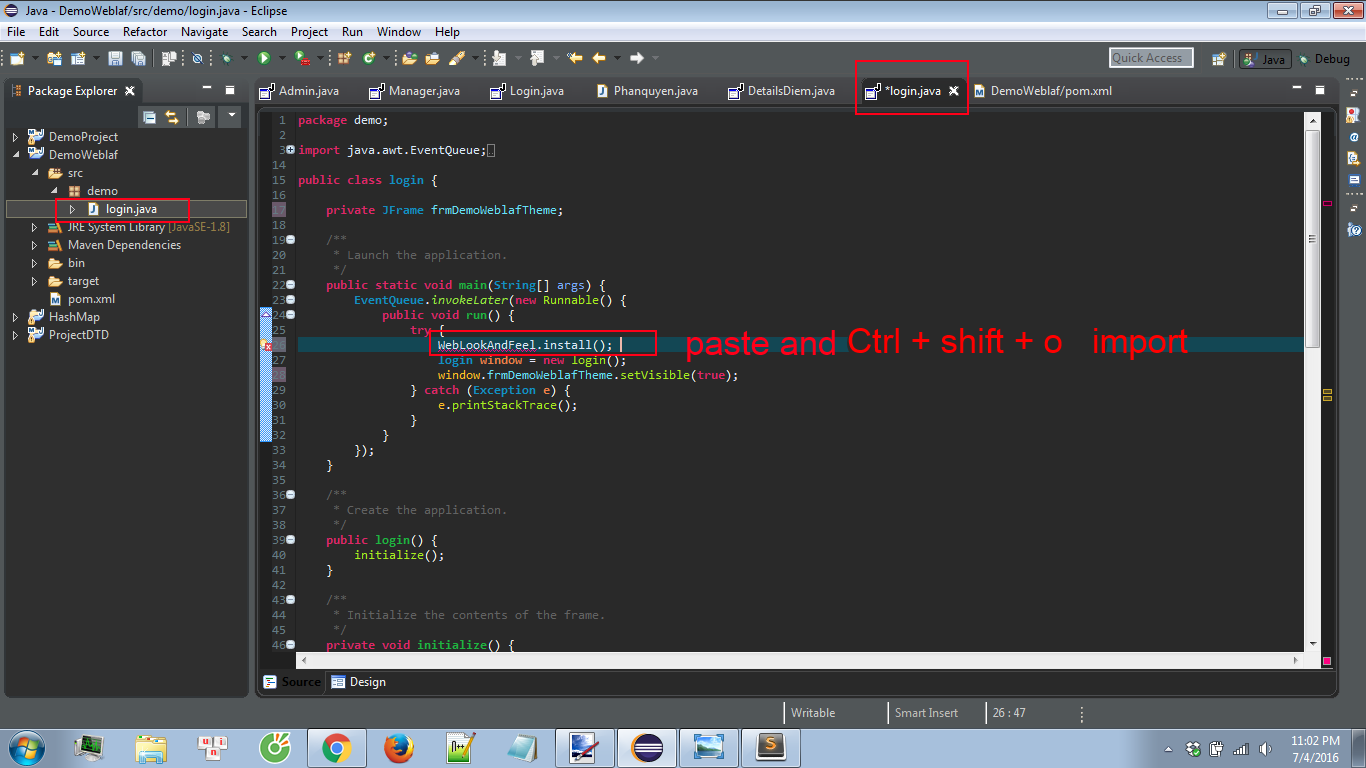The height and width of the screenshot is (768, 1366).
Task: Activate the Java perspective button
Action: click(x=1264, y=58)
